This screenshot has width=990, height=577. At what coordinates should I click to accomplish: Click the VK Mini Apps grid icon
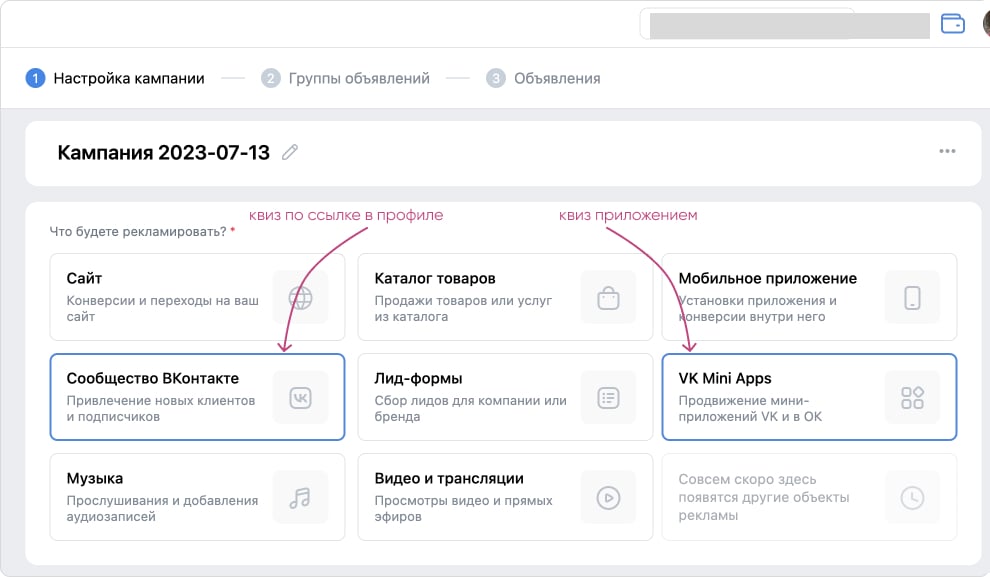point(912,397)
